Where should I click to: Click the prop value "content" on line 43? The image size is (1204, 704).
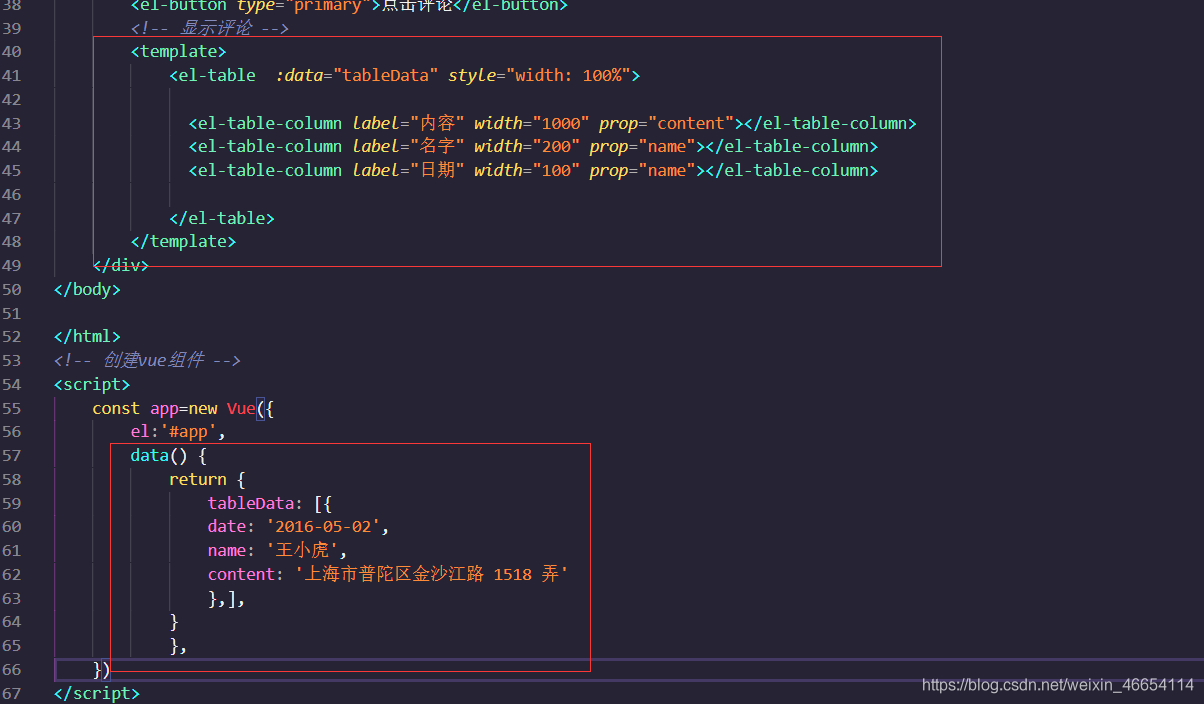click(x=691, y=123)
